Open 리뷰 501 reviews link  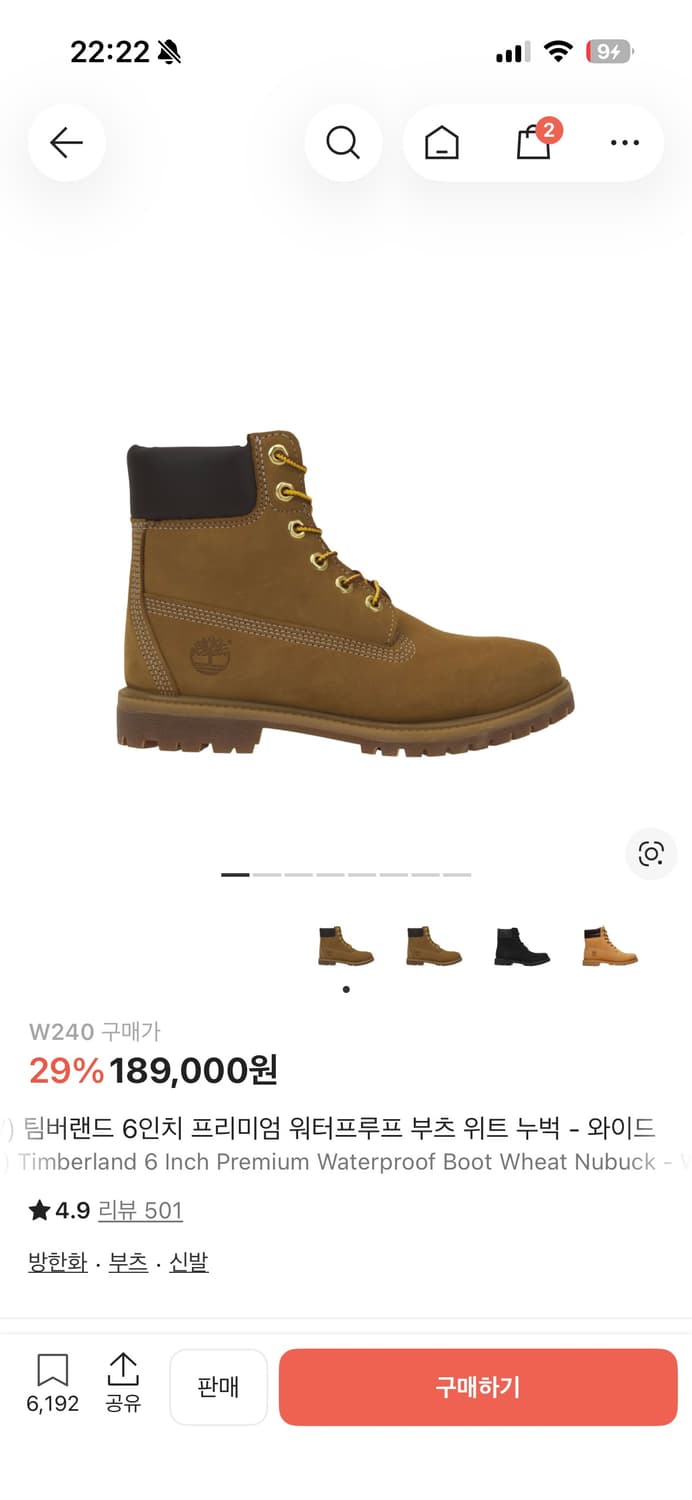click(140, 1211)
